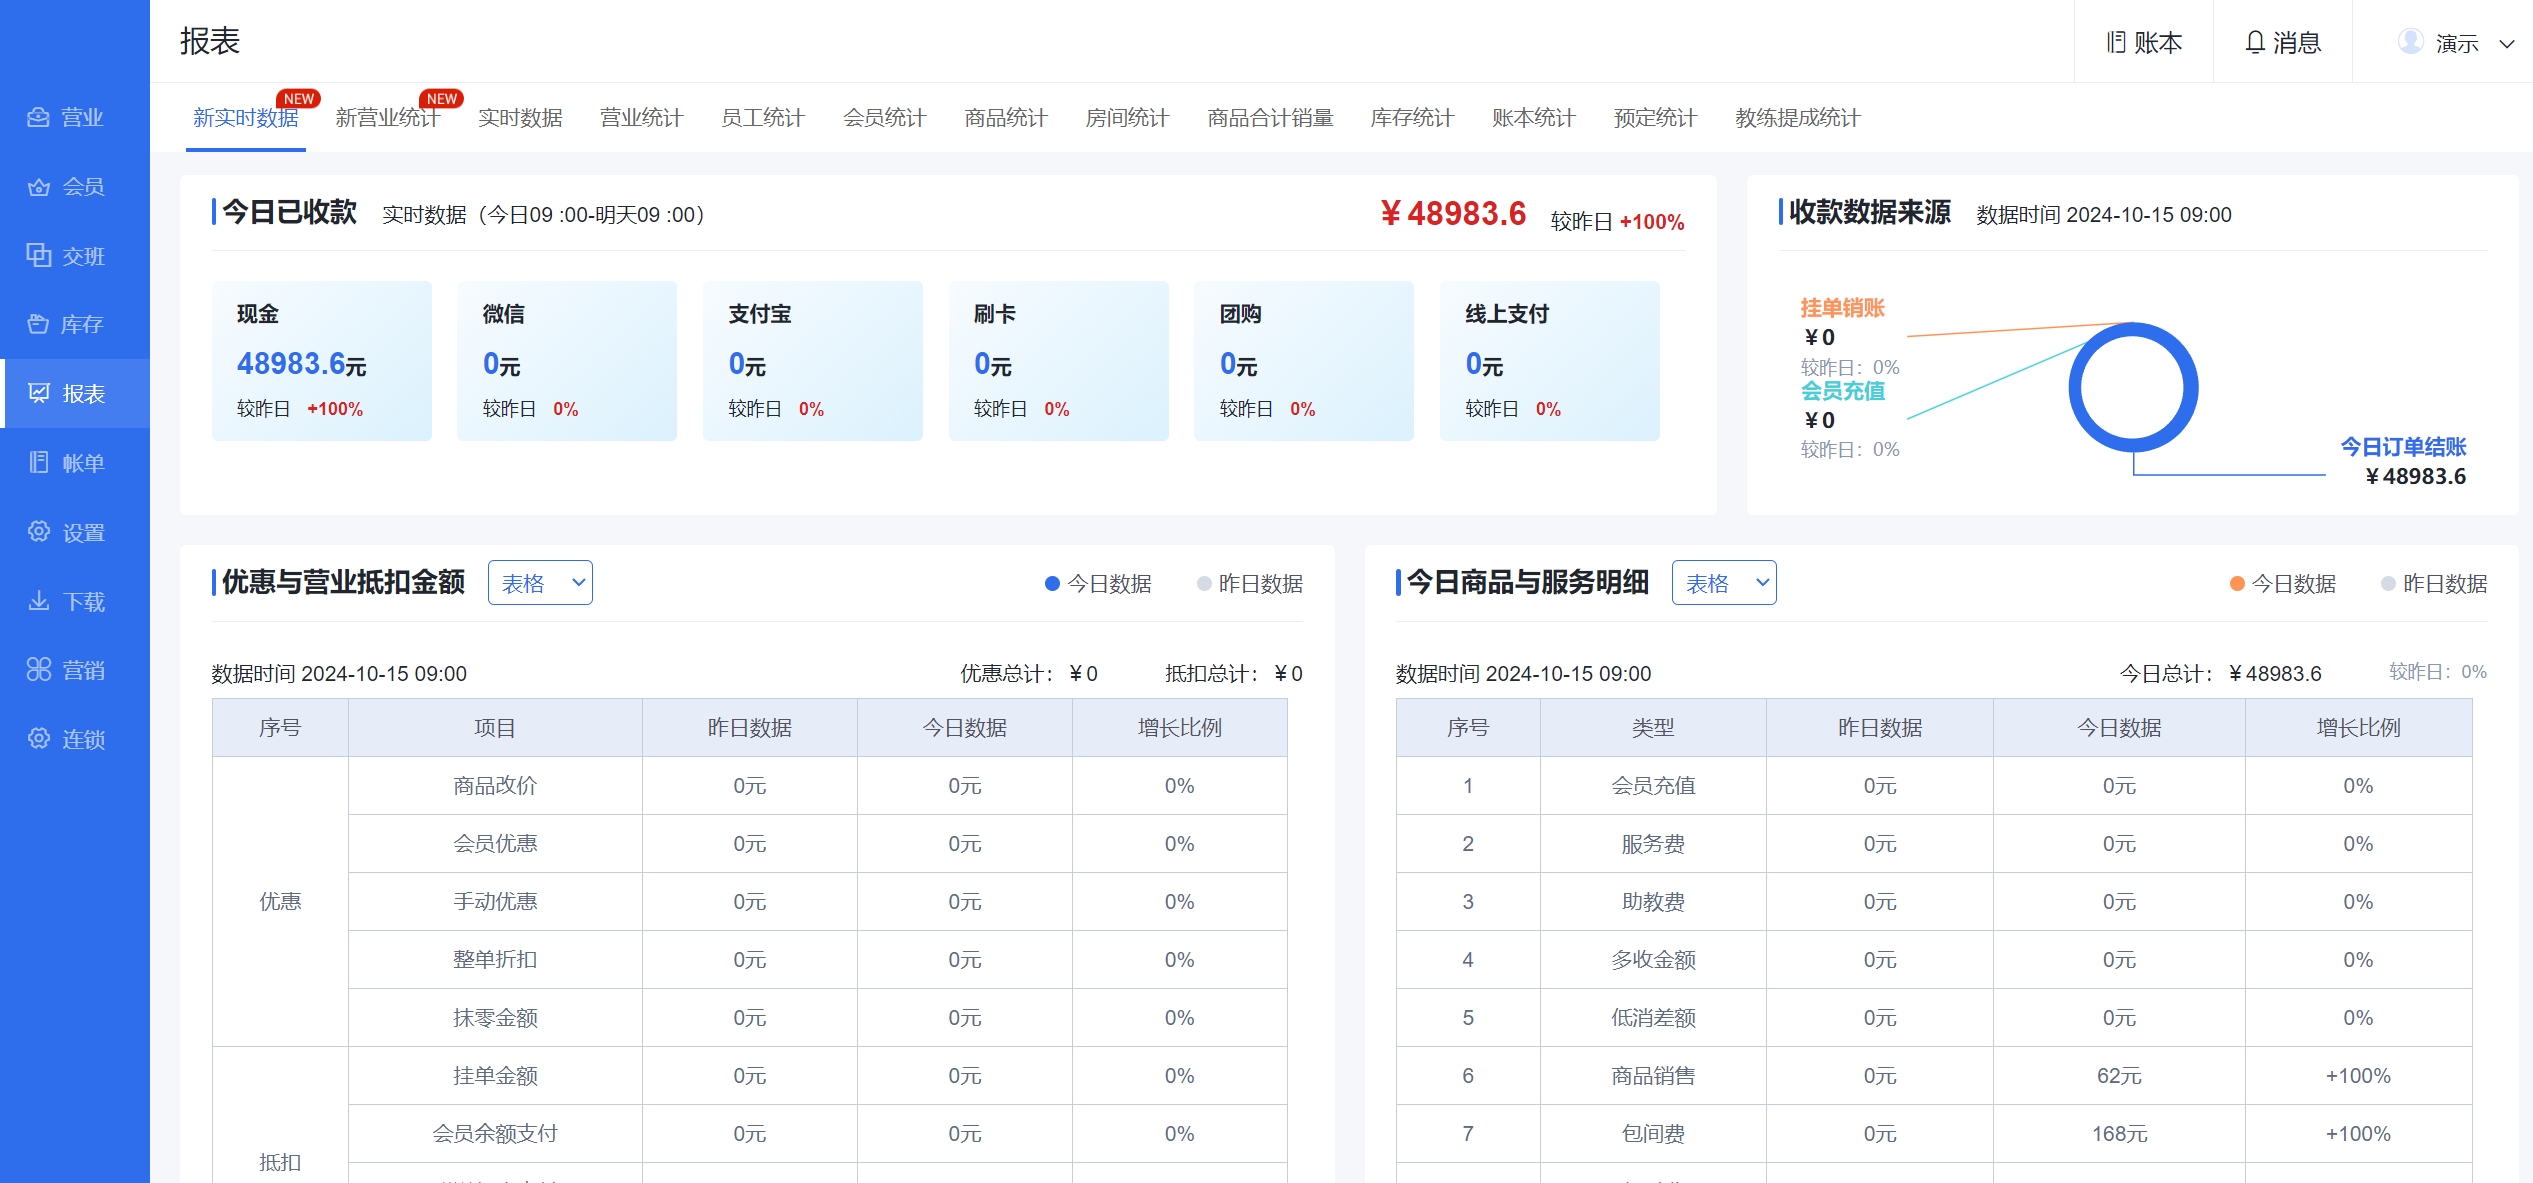Click the 账本 button in header
Viewport: 2533px width, 1183px height.
tap(2144, 43)
